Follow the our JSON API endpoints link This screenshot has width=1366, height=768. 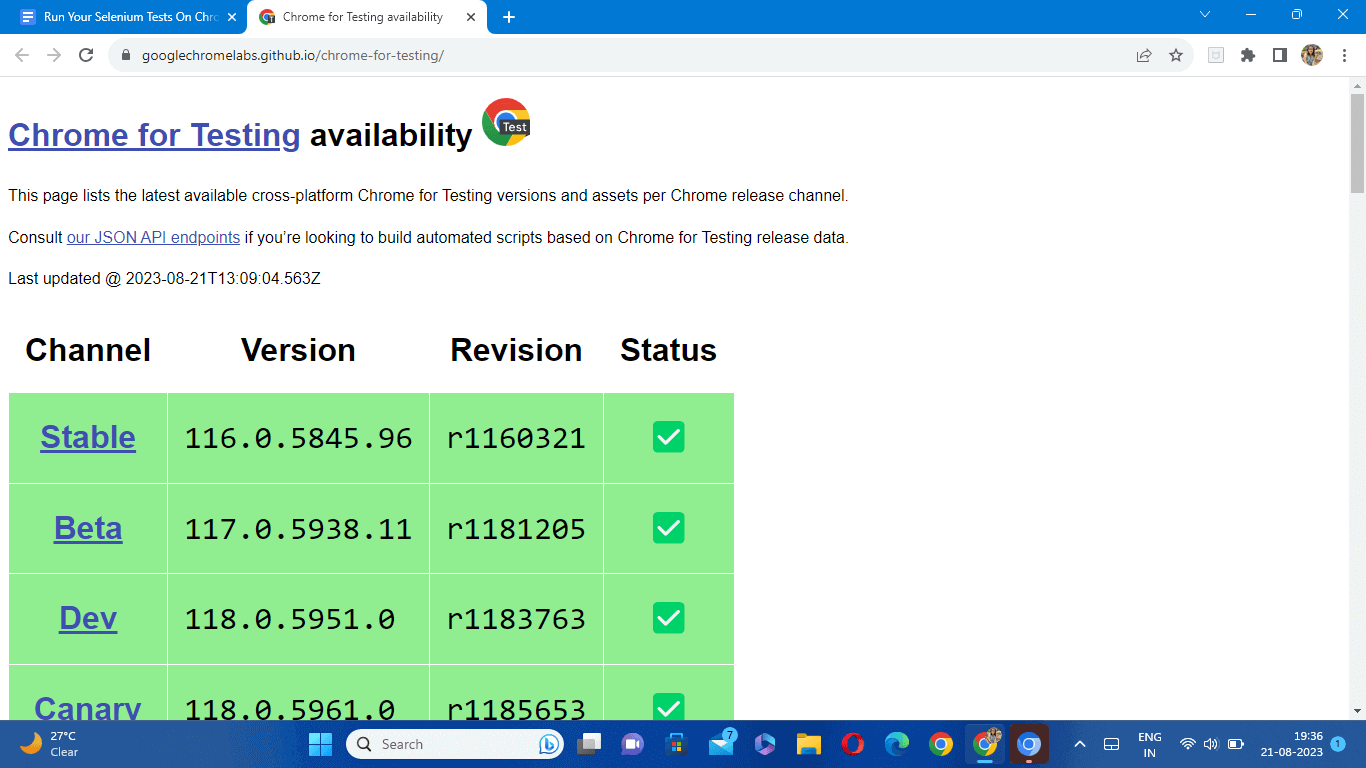(153, 238)
